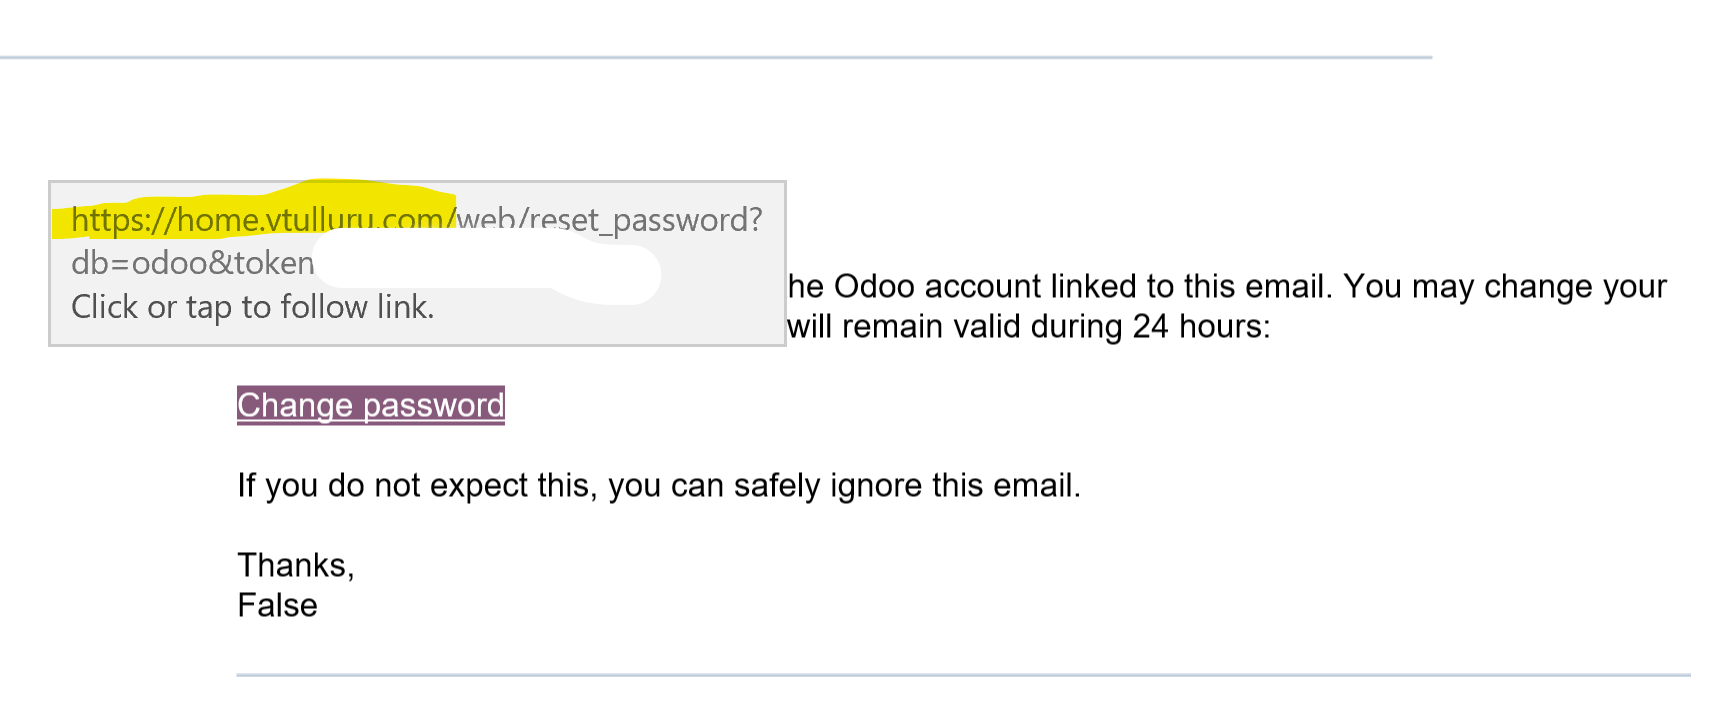Image resolution: width=1727 pixels, height=720 pixels.
Task: Click the white redacted token blob
Action: (488, 270)
